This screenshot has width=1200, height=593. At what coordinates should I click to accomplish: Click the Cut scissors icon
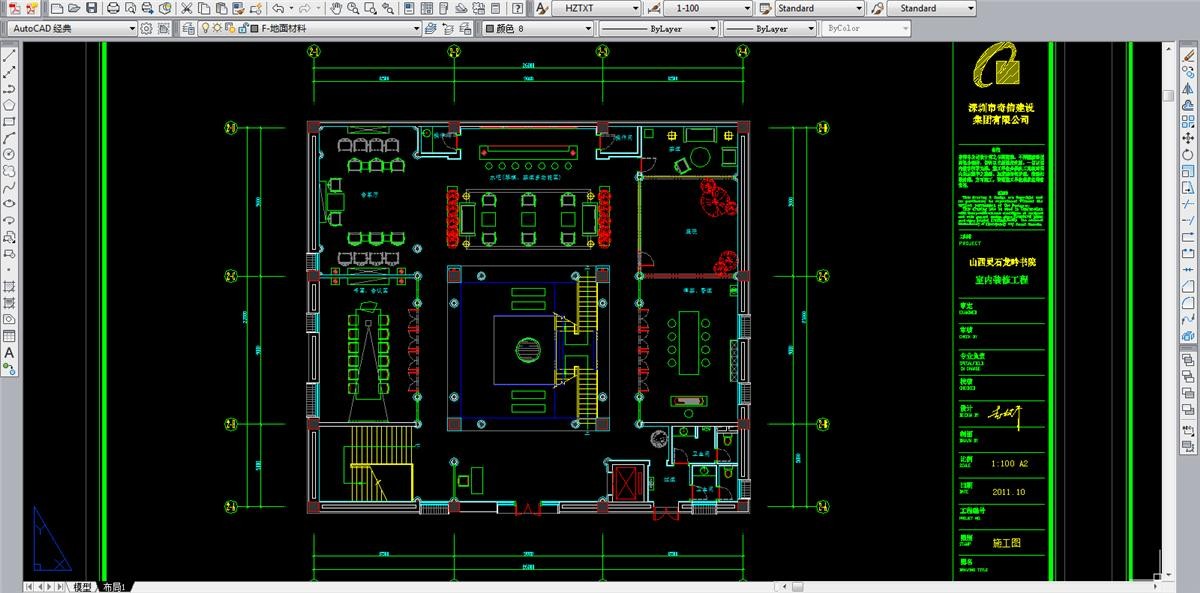(x=187, y=8)
